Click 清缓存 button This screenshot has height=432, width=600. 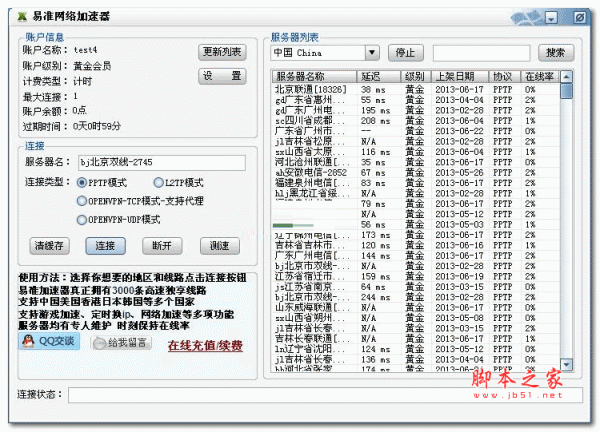[x=49, y=246]
